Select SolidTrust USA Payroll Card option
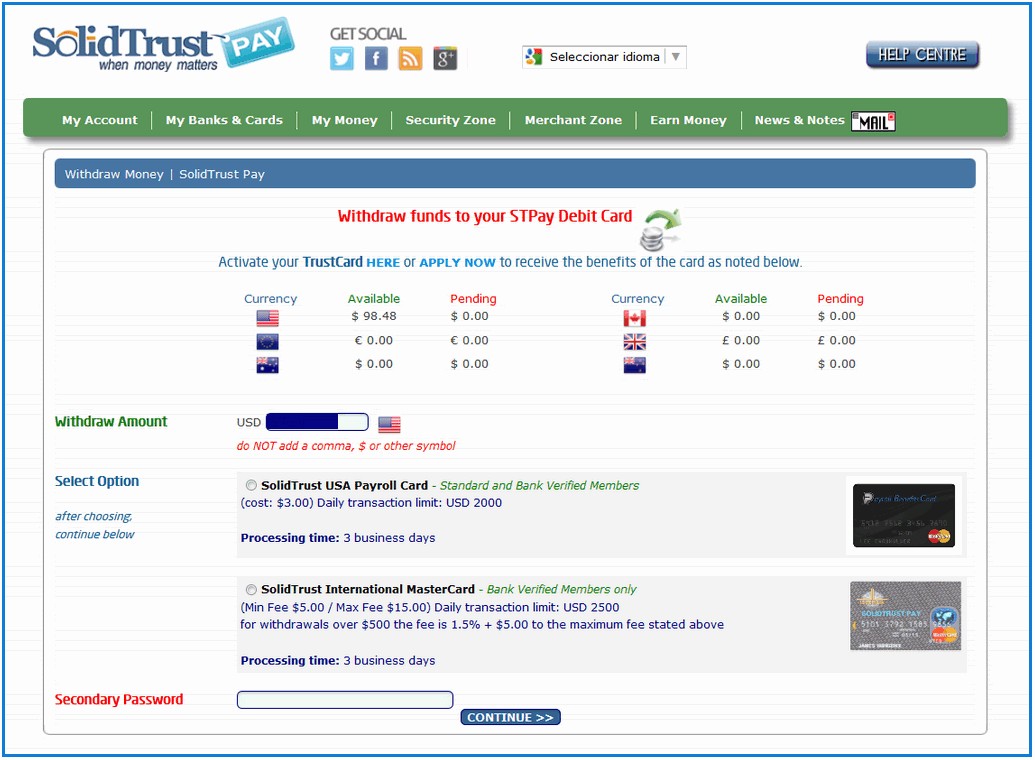This screenshot has width=1035, height=760. coord(251,485)
